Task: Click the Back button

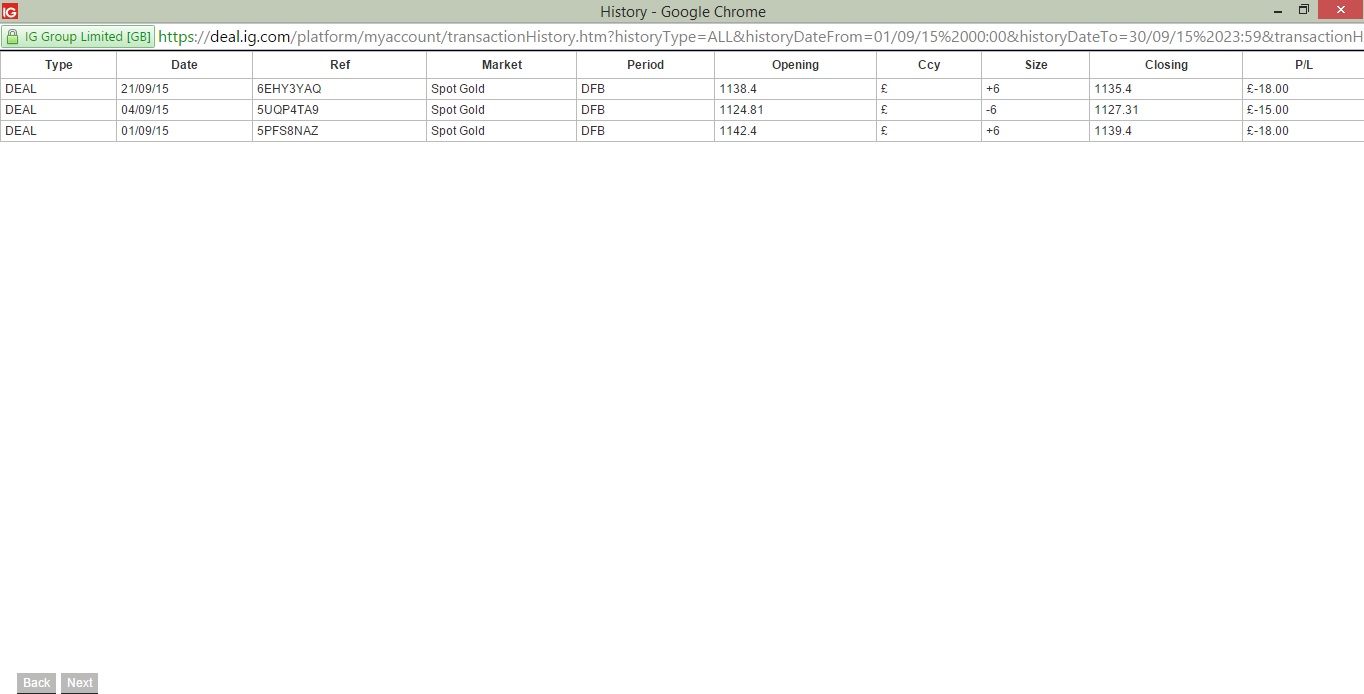Action: (x=37, y=683)
